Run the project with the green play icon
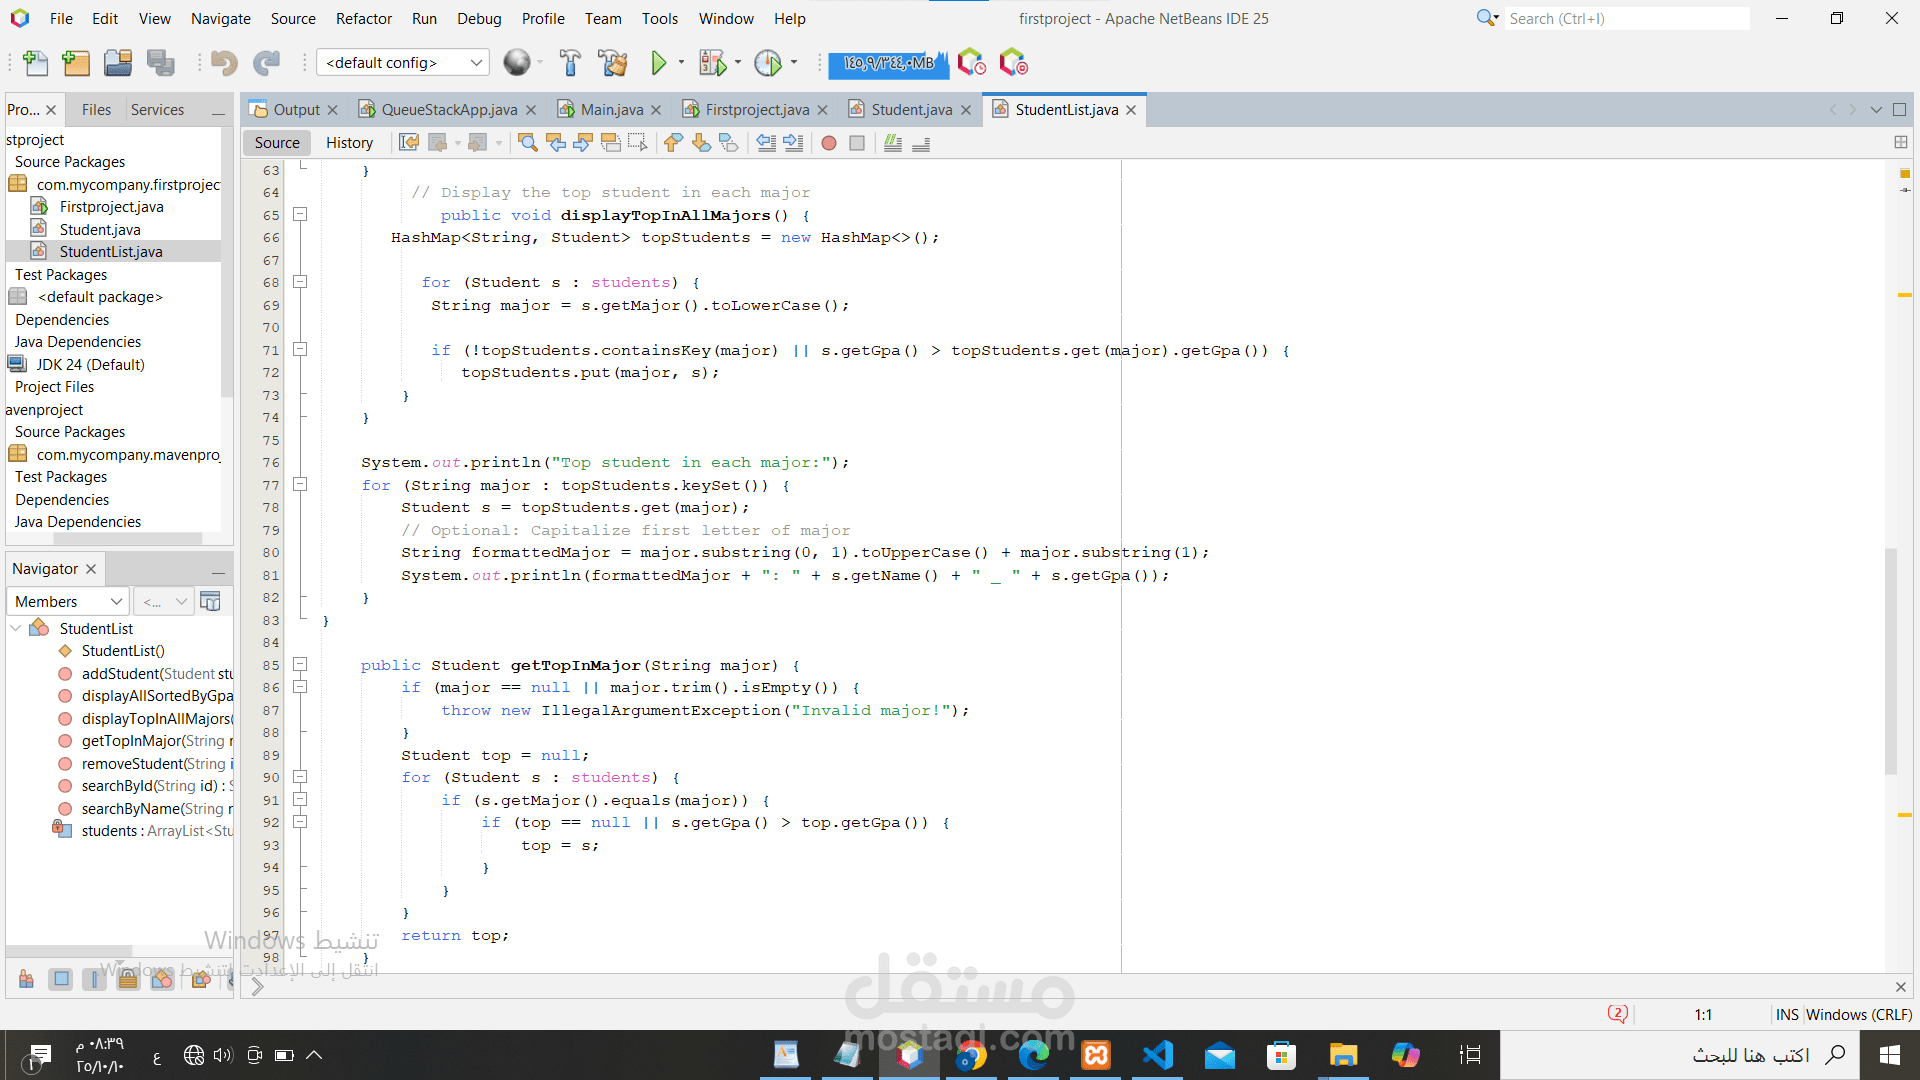1920x1080 pixels. (x=658, y=62)
